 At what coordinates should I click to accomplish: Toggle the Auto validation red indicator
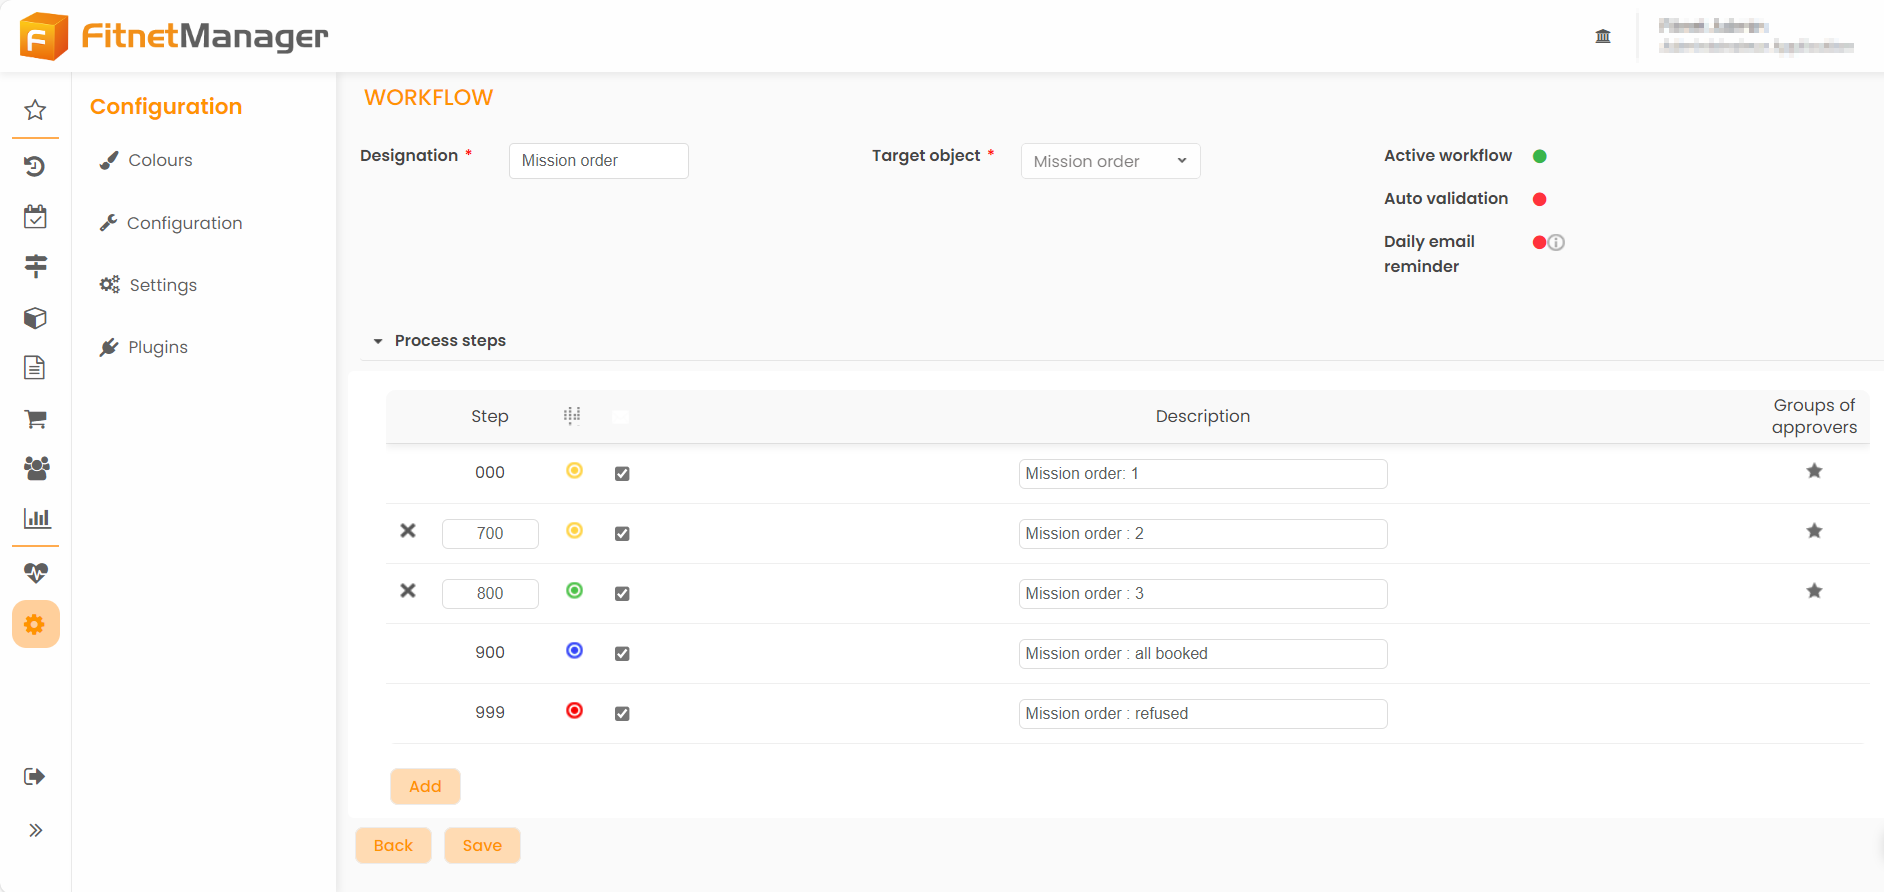pyautogui.click(x=1540, y=199)
